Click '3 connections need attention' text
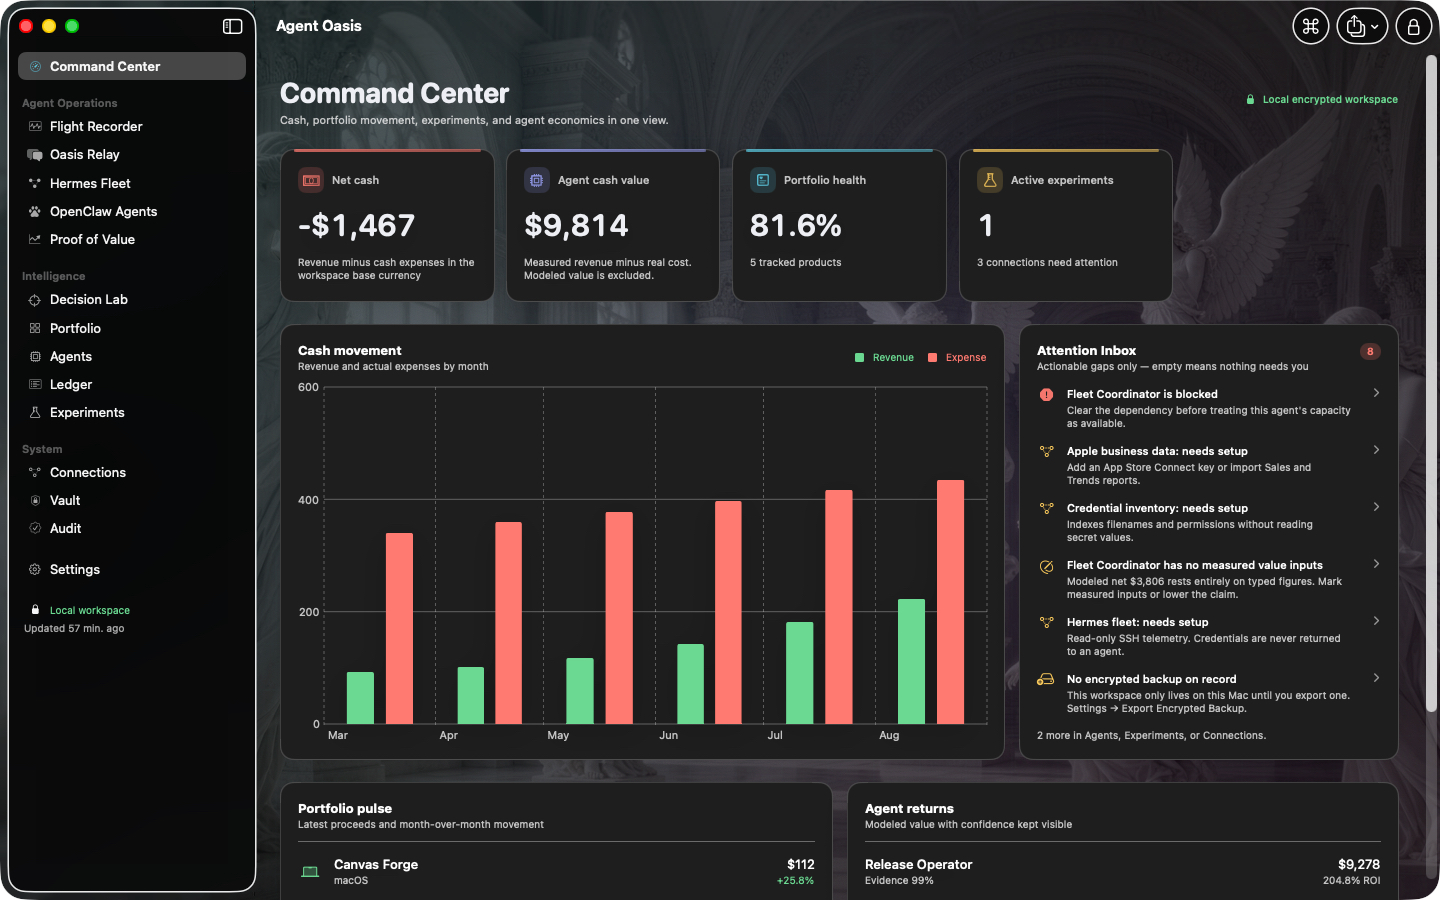This screenshot has width=1440, height=900. coord(1047,263)
